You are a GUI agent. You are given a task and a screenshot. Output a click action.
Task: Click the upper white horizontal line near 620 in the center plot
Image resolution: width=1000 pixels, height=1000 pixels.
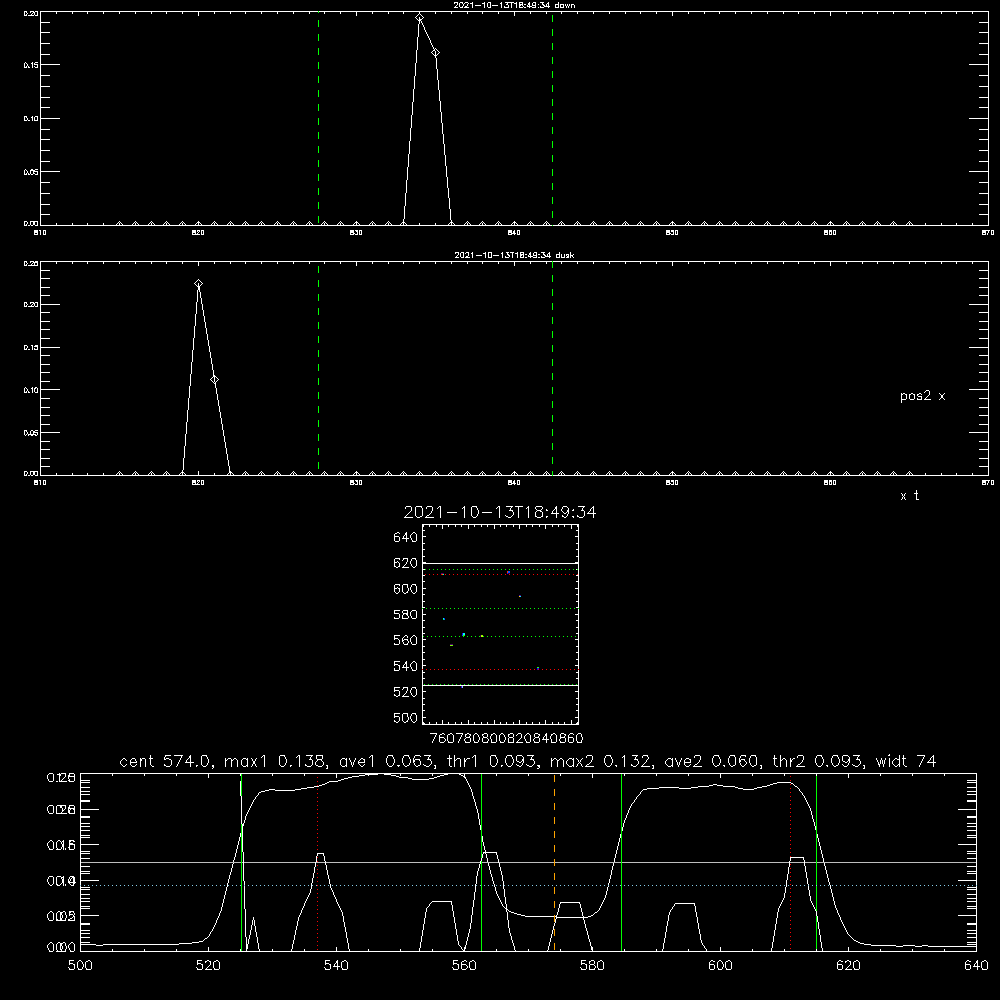[x=500, y=563]
